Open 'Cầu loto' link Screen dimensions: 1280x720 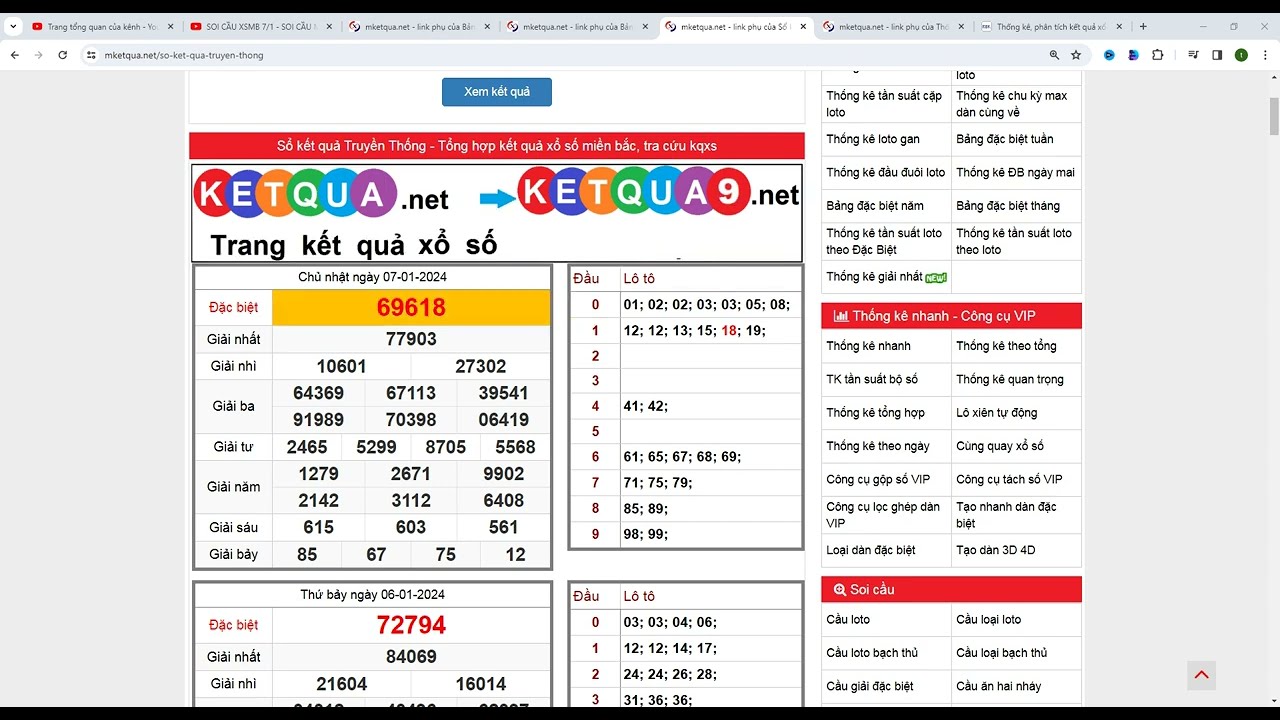coord(848,620)
